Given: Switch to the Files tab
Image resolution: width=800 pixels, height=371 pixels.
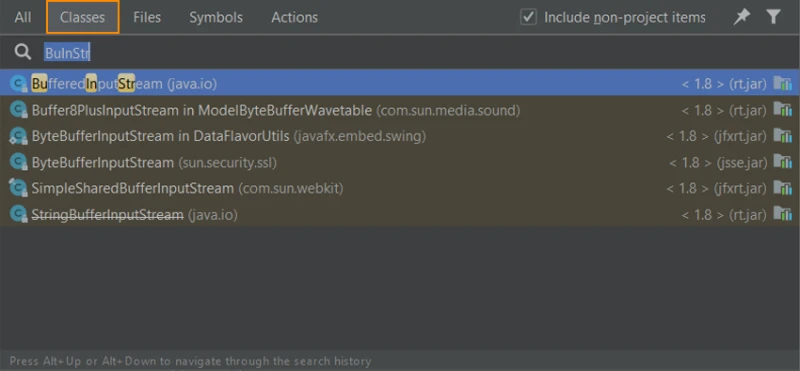Looking at the screenshot, I should [147, 17].
